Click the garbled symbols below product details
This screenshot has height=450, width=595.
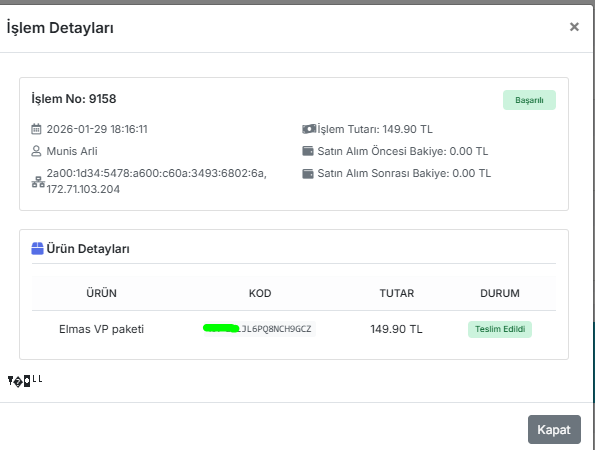[25, 380]
